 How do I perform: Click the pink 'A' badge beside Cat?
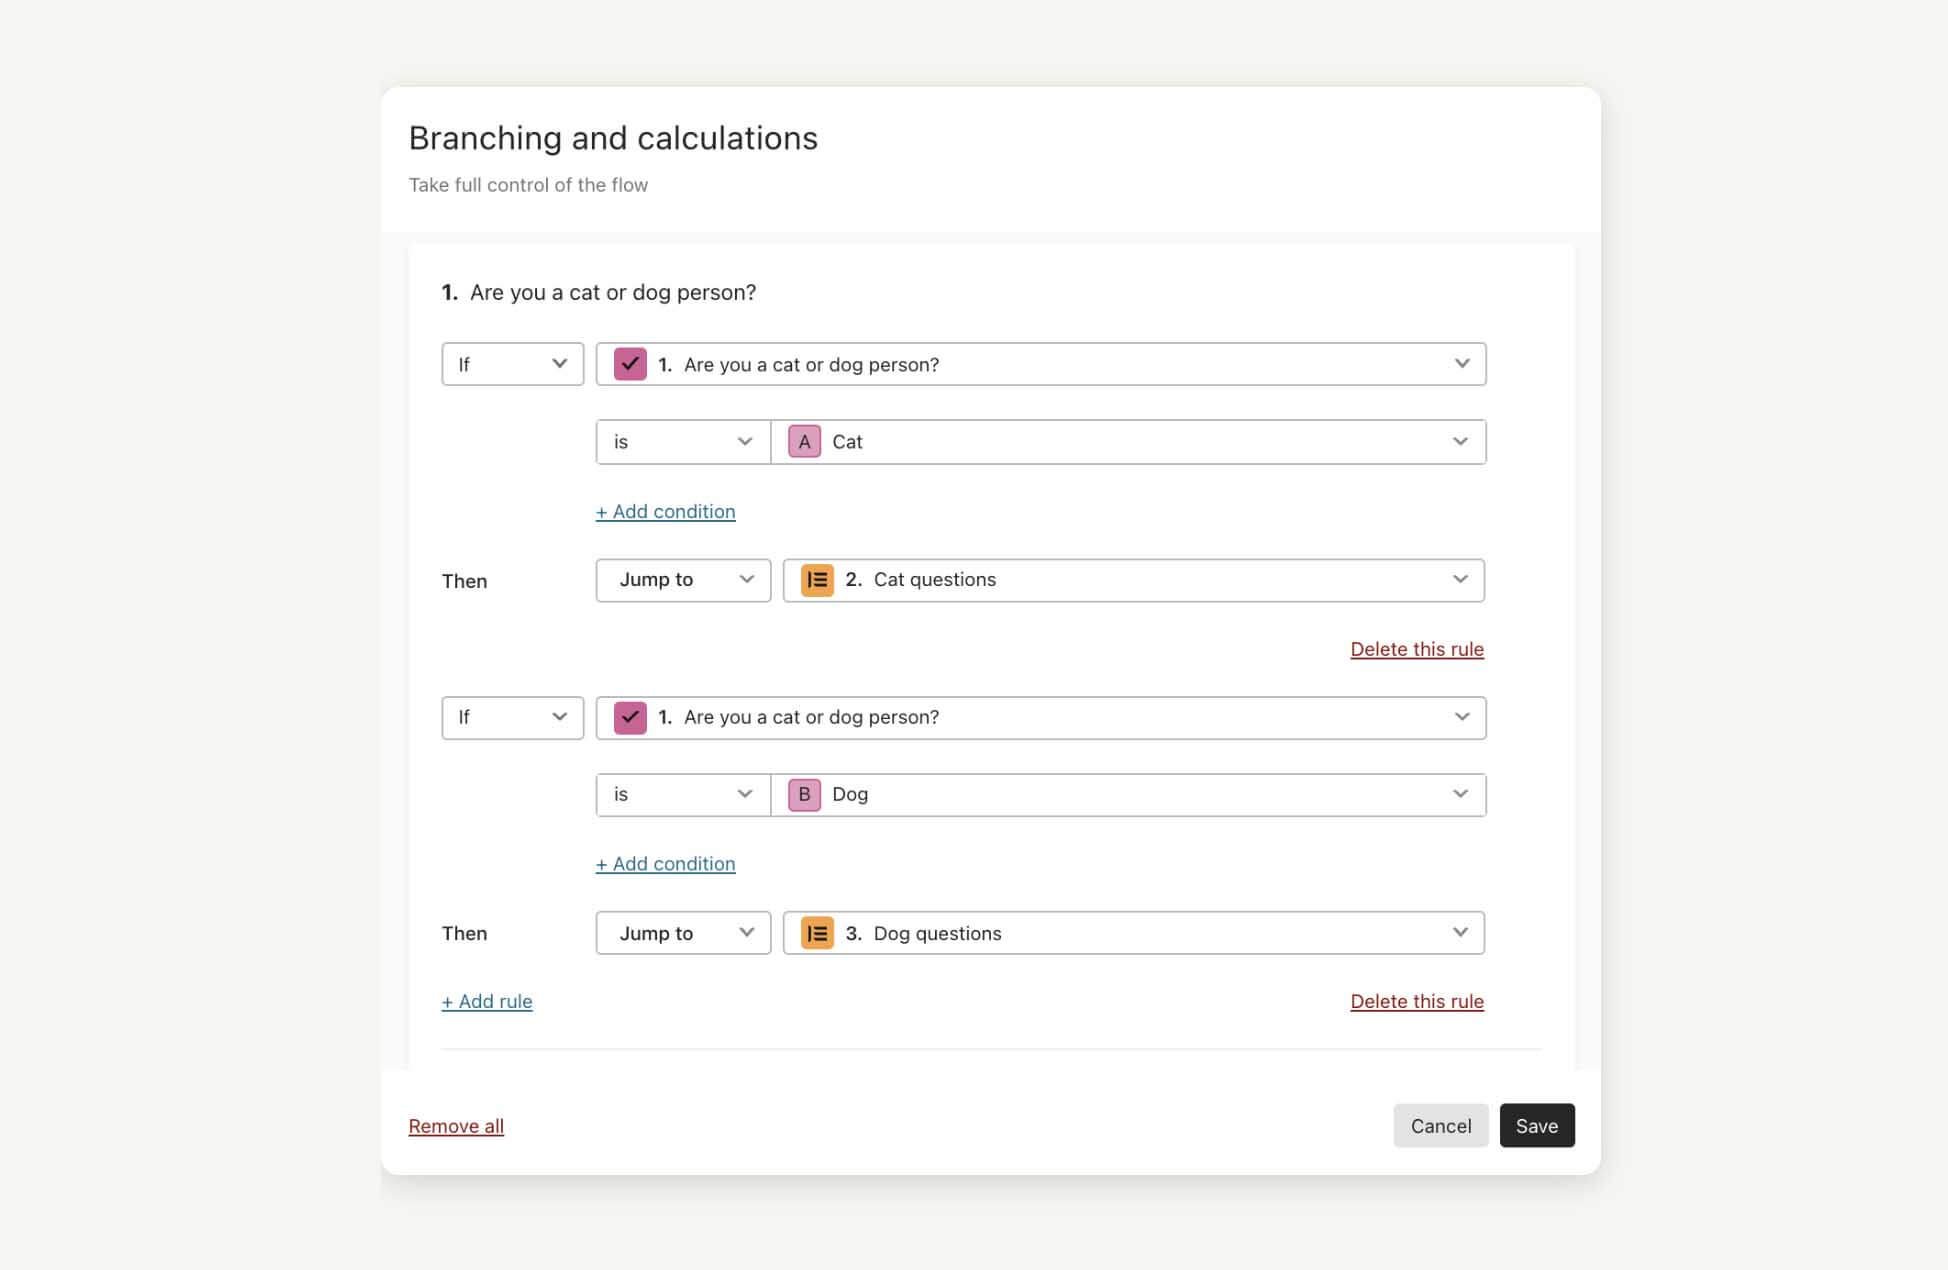804,442
